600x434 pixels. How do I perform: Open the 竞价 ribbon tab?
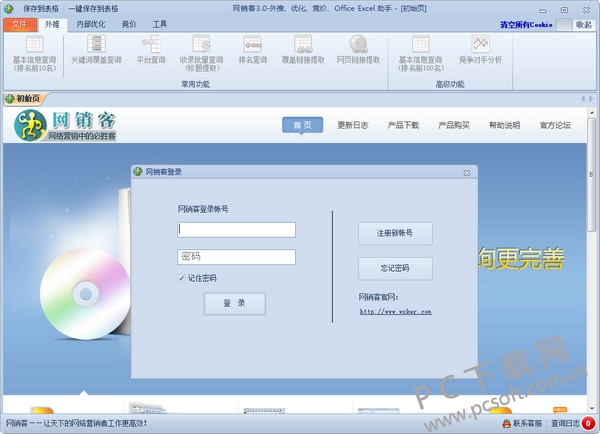click(129, 24)
